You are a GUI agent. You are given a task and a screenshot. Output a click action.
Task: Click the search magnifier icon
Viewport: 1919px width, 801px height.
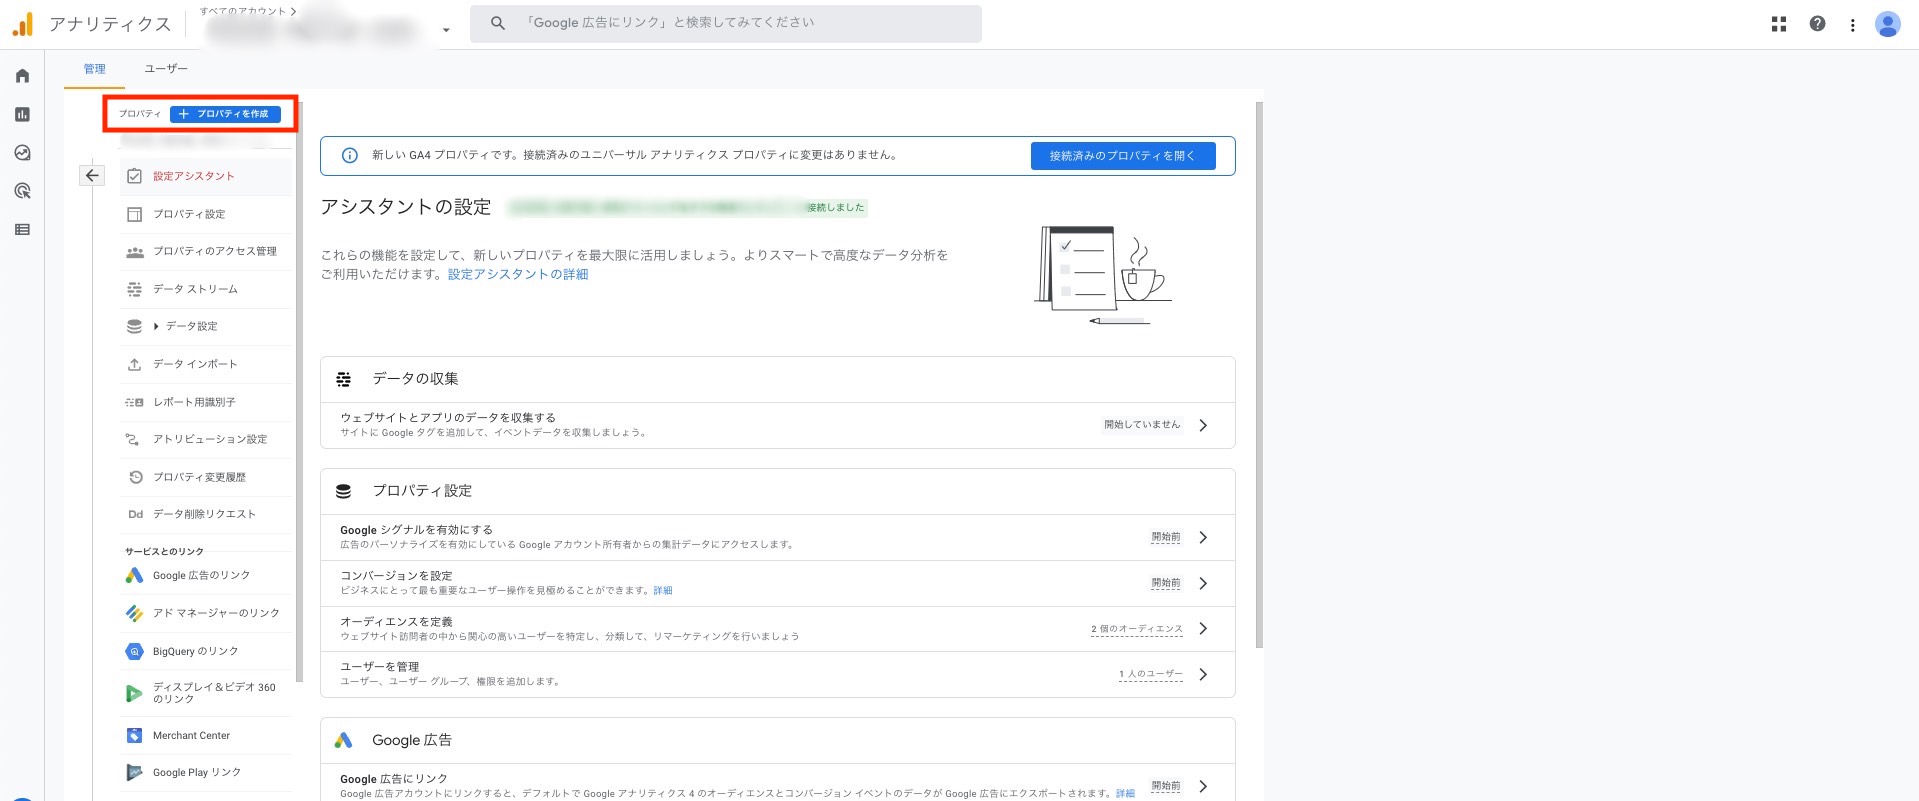(497, 23)
